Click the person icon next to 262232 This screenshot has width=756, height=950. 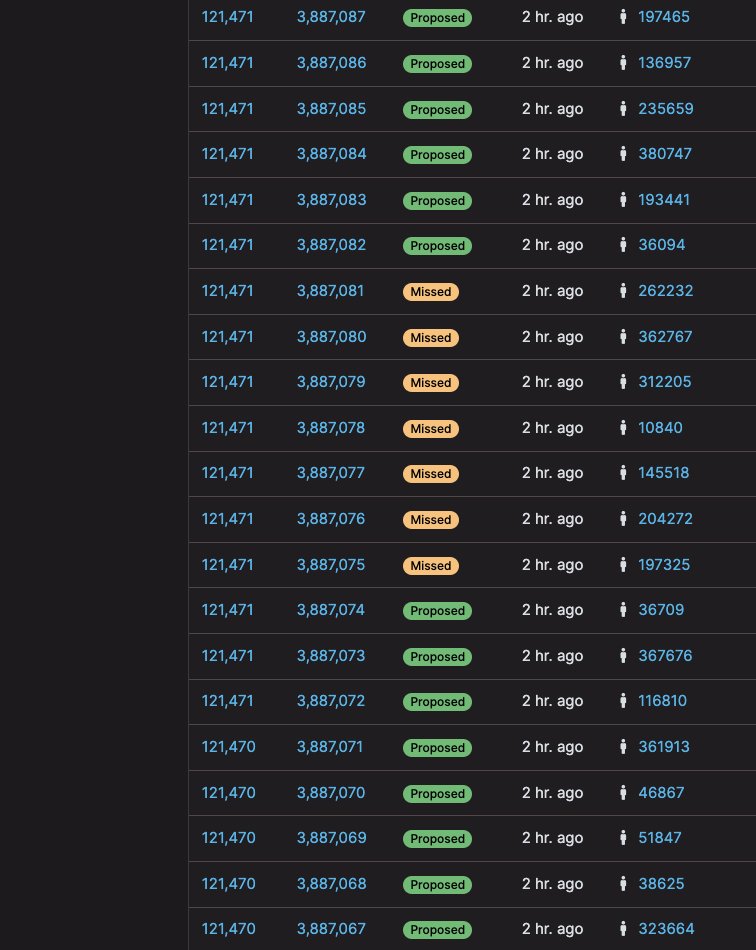tap(624, 291)
